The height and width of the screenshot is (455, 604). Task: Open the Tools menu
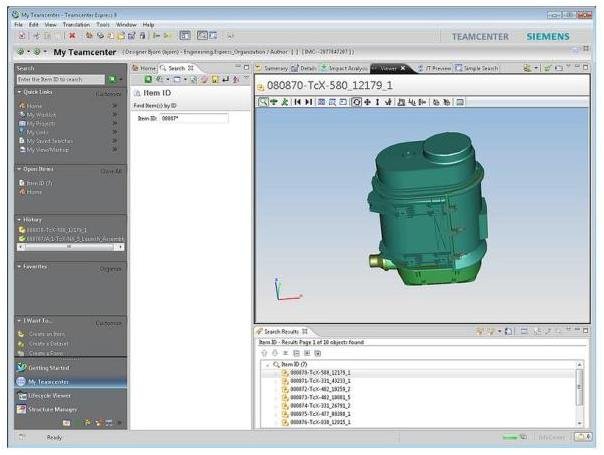click(103, 25)
